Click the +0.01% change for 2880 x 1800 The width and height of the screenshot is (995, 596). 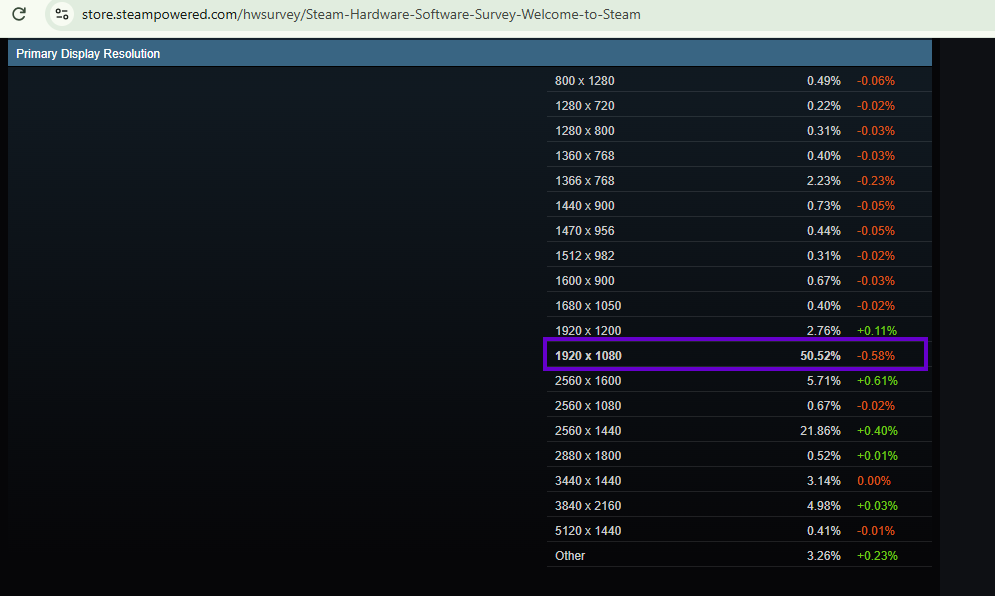pos(877,456)
